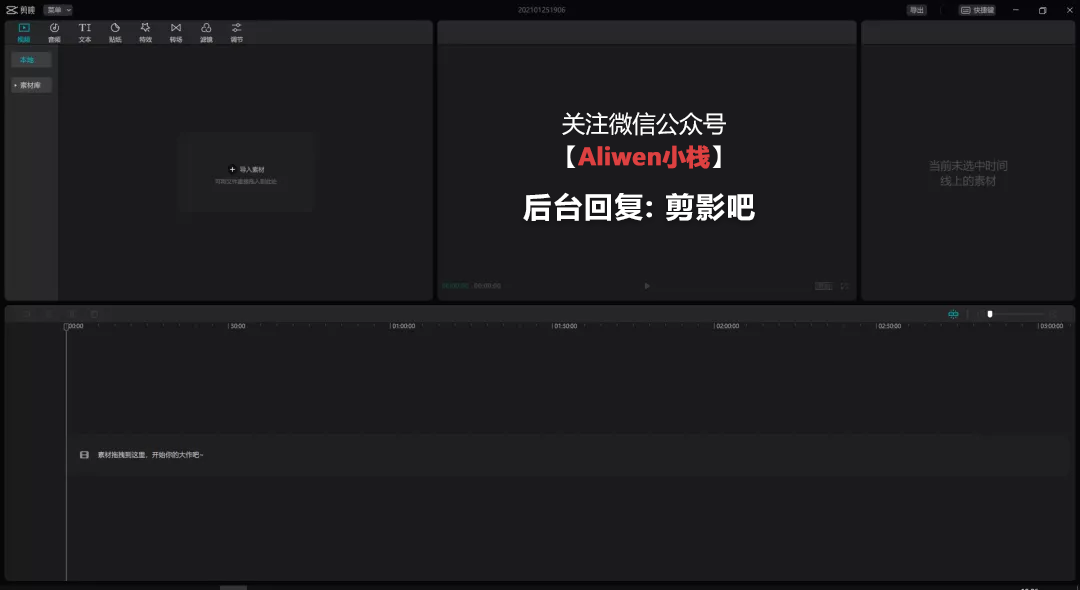
Task: Click the track film strip icon
Action: (x=84, y=455)
